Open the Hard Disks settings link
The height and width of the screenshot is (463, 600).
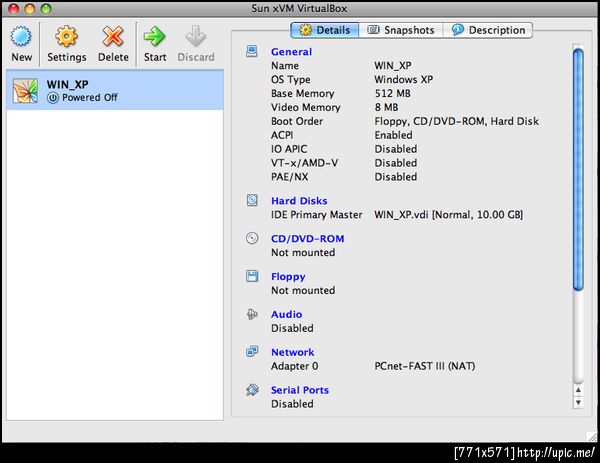click(299, 201)
